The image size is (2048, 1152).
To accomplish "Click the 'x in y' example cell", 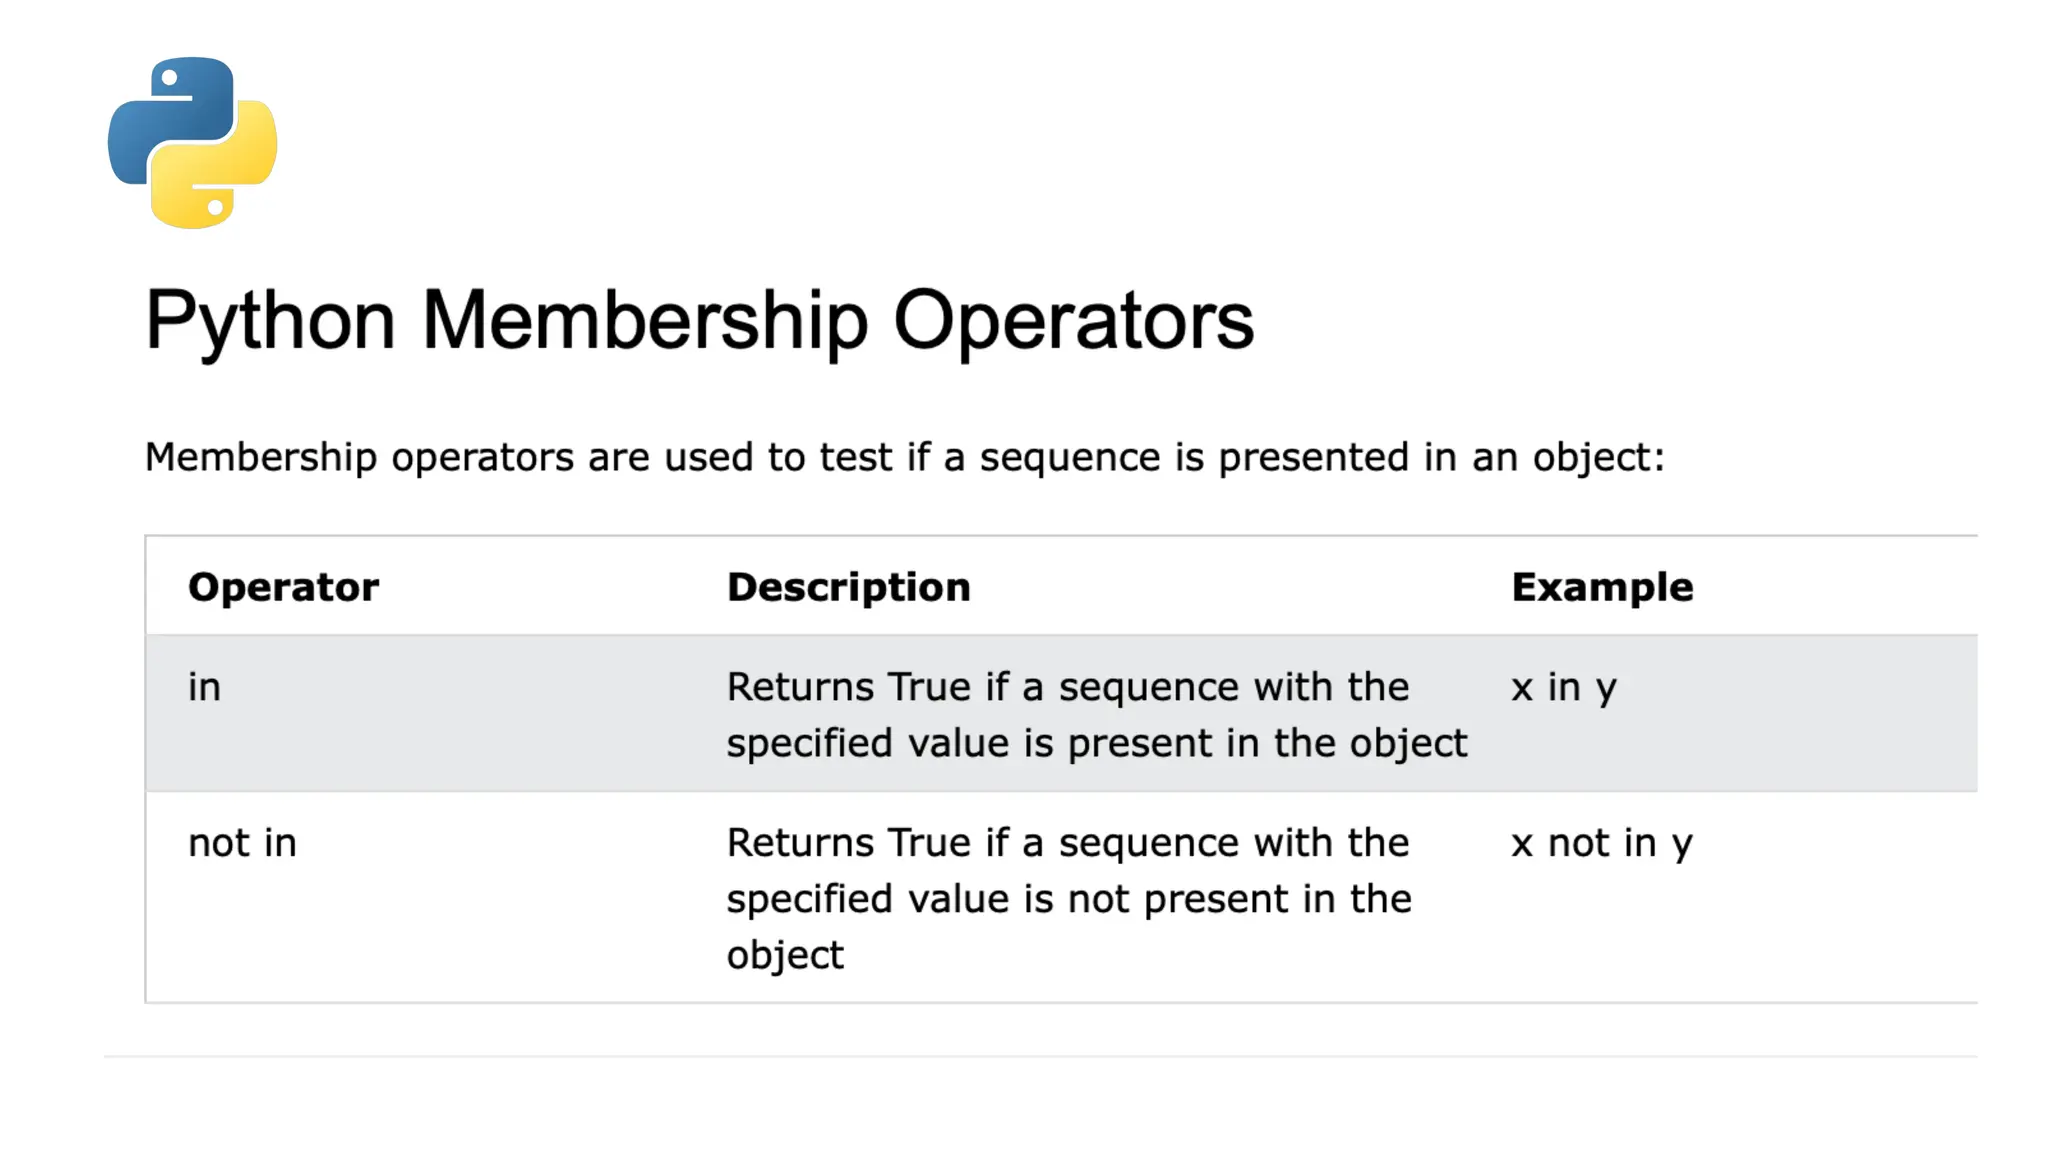I will tap(1564, 688).
